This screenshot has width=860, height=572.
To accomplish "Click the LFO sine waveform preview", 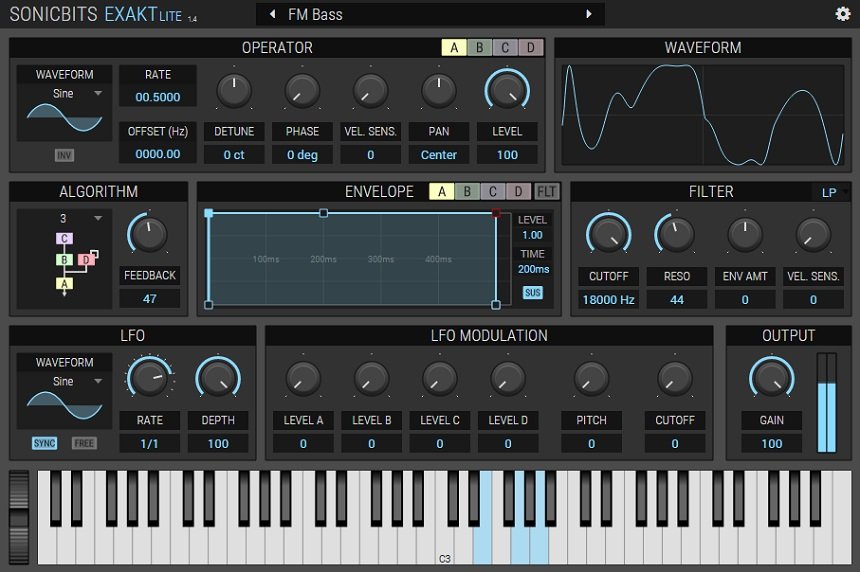I will click(64, 406).
